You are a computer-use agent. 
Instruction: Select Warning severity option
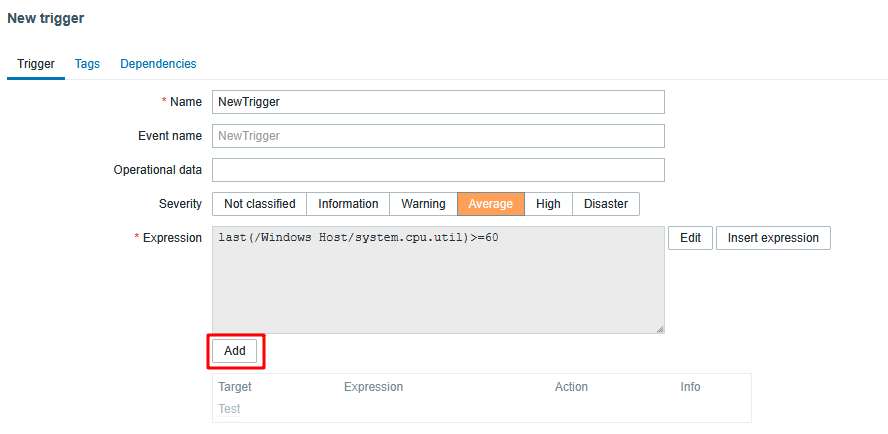(423, 204)
